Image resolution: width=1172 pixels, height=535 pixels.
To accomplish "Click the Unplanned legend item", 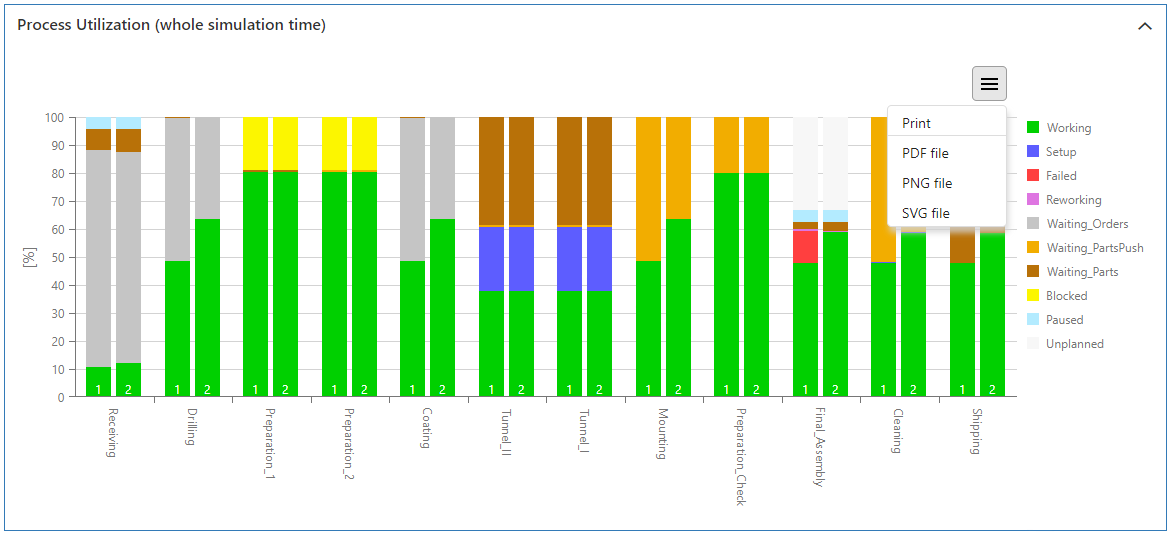I will point(1074,344).
